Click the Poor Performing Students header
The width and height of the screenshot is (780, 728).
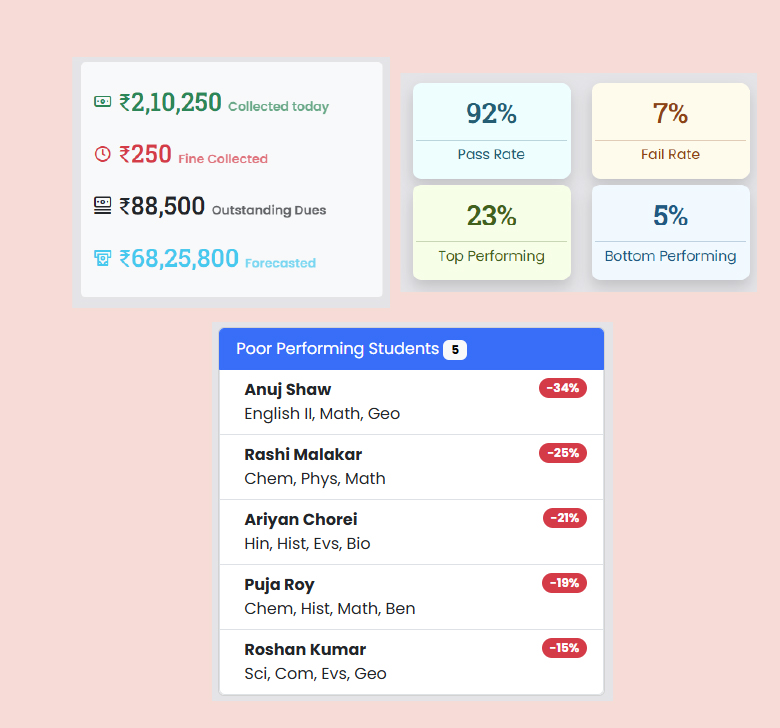411,349
